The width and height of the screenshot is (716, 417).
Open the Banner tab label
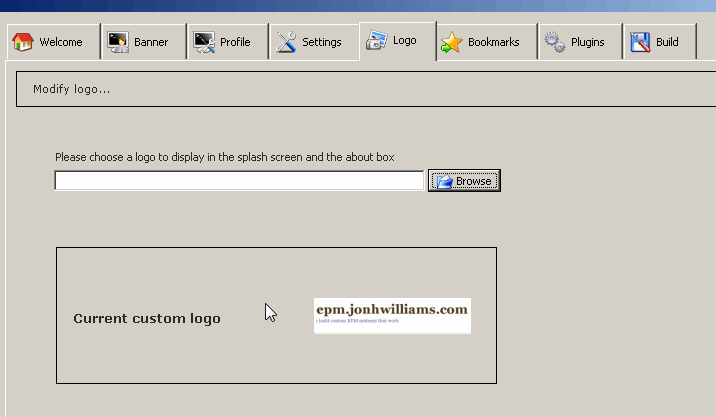(x=151, y=43)
